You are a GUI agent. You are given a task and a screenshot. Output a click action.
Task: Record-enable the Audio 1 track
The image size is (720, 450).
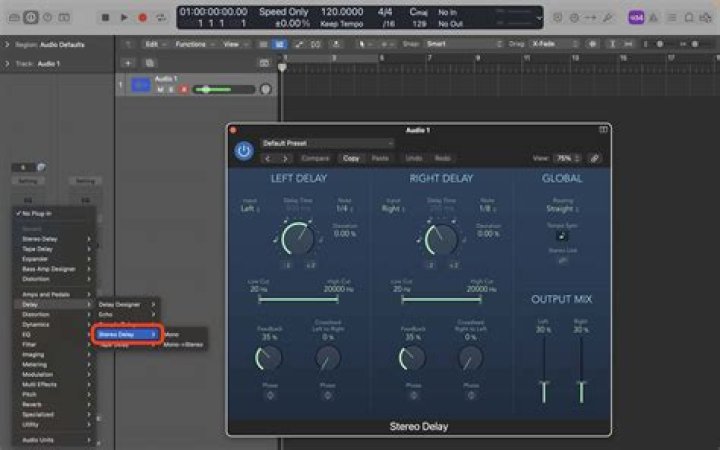click(184, 89)
